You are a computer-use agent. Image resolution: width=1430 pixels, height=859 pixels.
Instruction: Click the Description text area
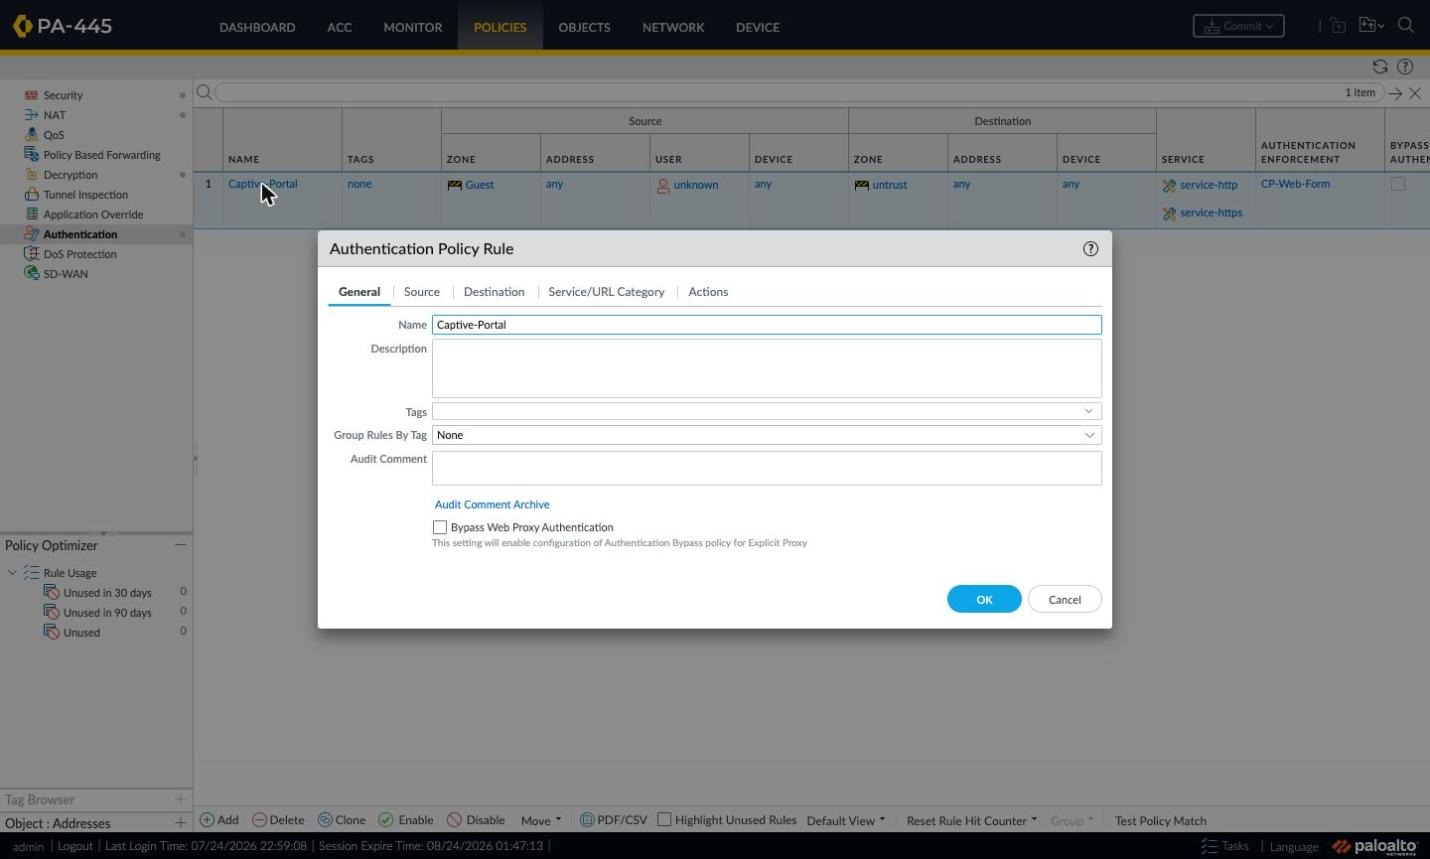766,368
